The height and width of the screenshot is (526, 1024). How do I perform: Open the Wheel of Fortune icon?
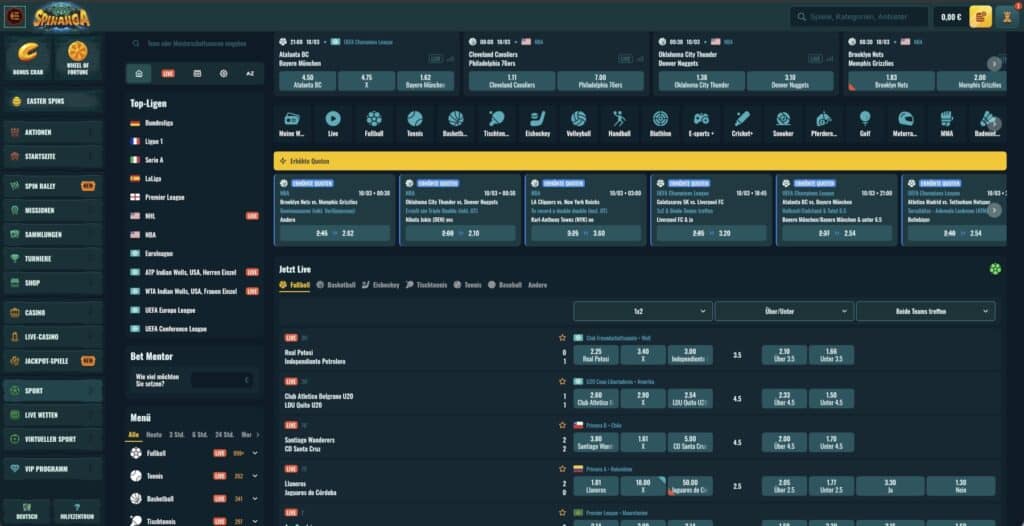(78, 58)
